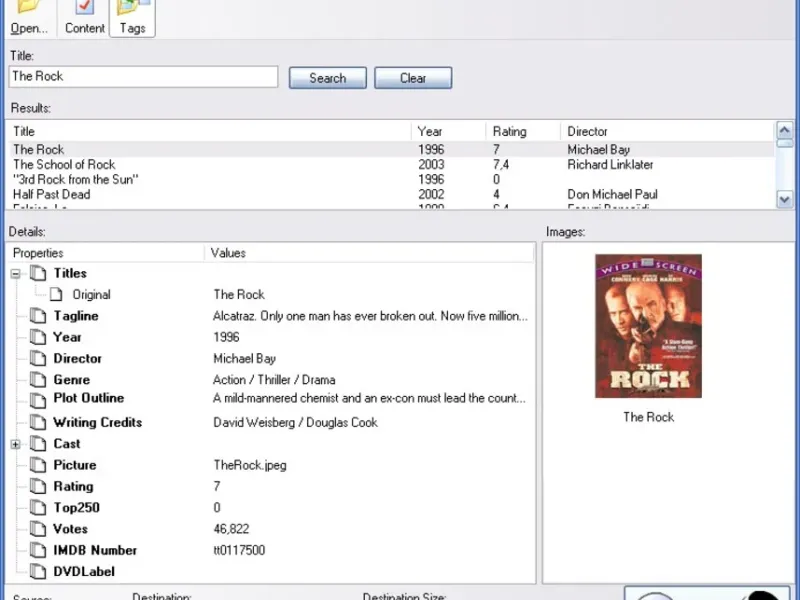Viewport: 800px width, 600px height.
Task: Switch to the Tags tab
Action: click(x=133, y=18)
